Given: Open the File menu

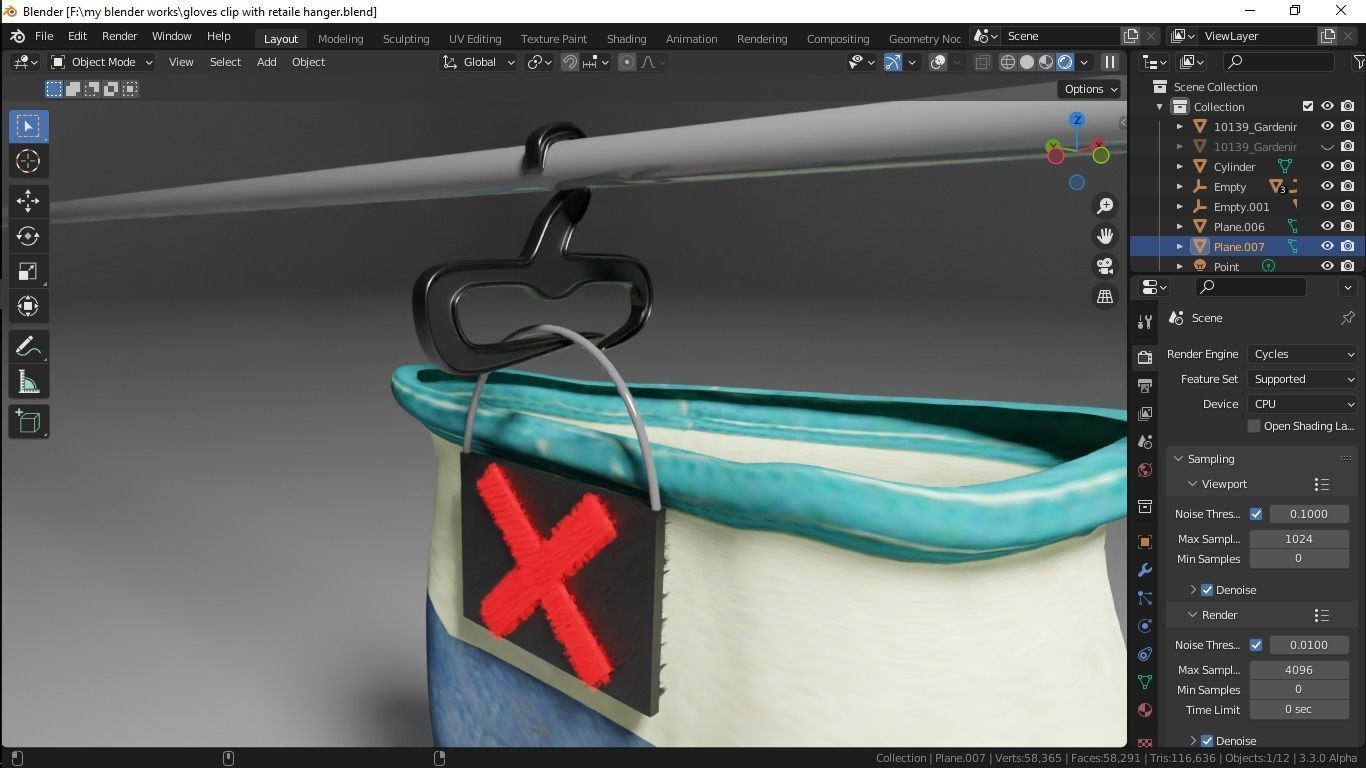Looking at the screenshot, I should click(x=44, y=36).
